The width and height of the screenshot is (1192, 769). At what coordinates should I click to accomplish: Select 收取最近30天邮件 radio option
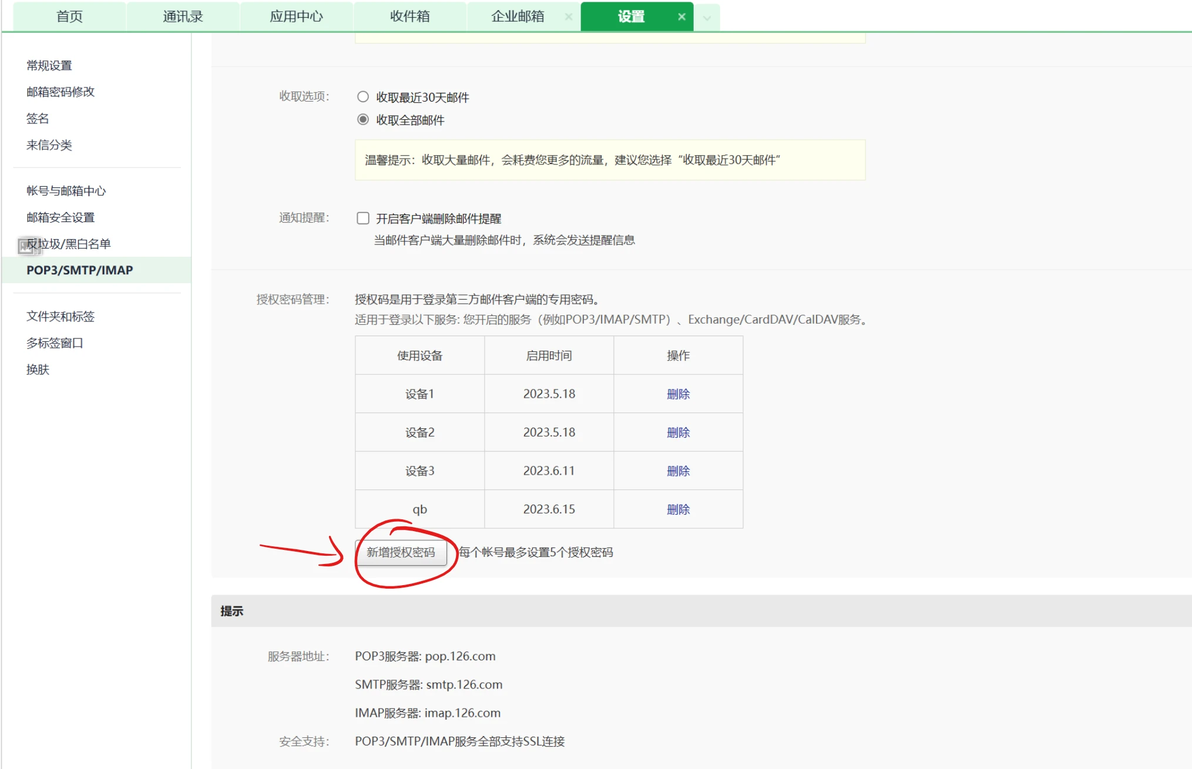(363, 97)
